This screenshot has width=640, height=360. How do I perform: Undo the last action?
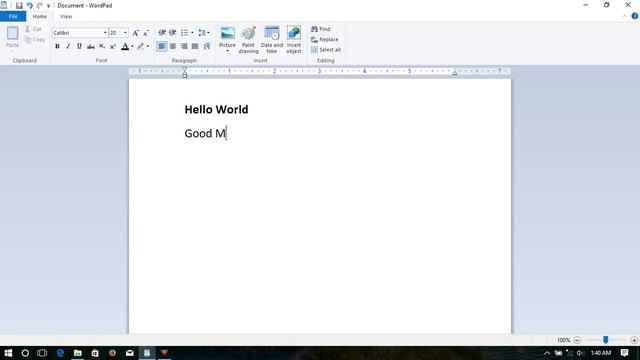click(x=29, y=5)
